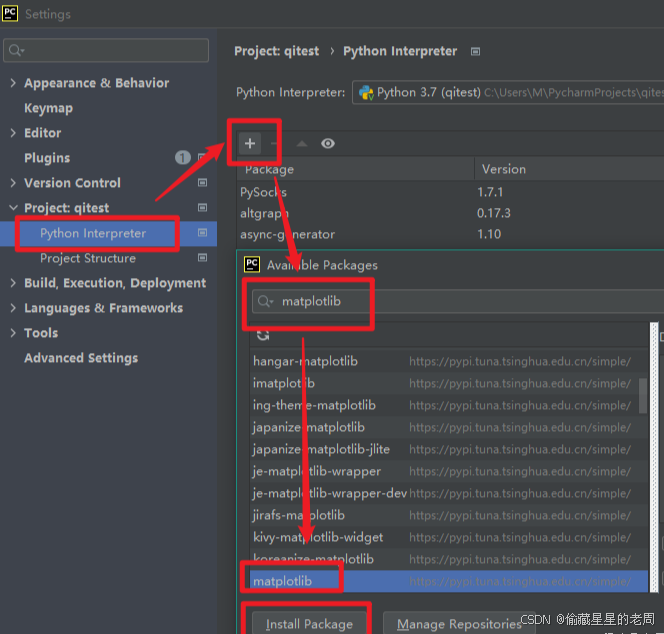Click the magnifier icon in package search

point(266,302)
